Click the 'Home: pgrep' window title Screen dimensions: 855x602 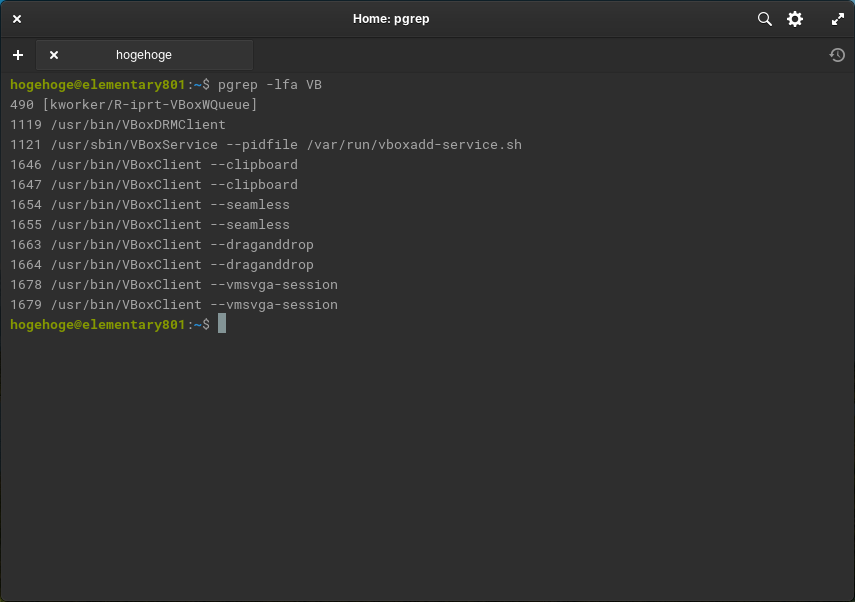(x=391, y=19)
